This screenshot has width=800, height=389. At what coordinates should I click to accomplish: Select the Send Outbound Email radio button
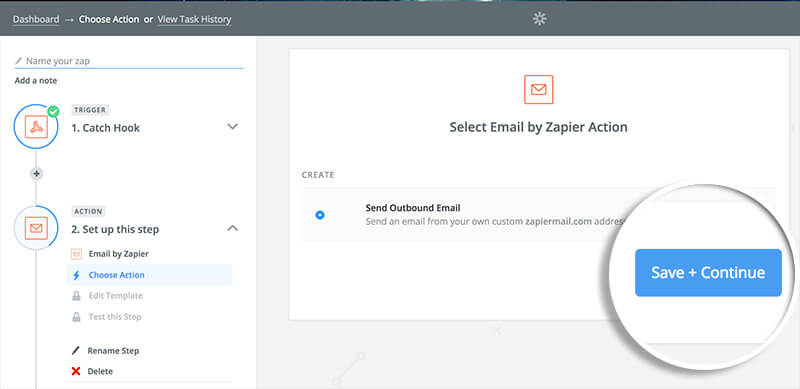pyautogui.click(x=320, y=215)
